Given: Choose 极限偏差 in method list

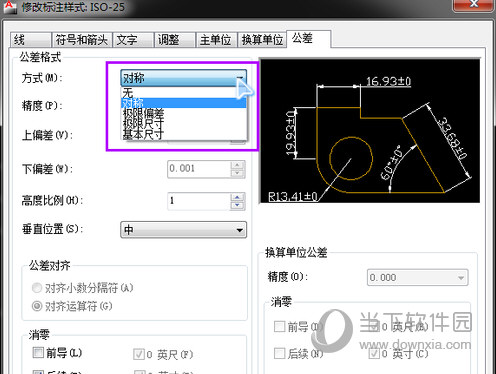Looking at the screenshot, I should point(183,113).
